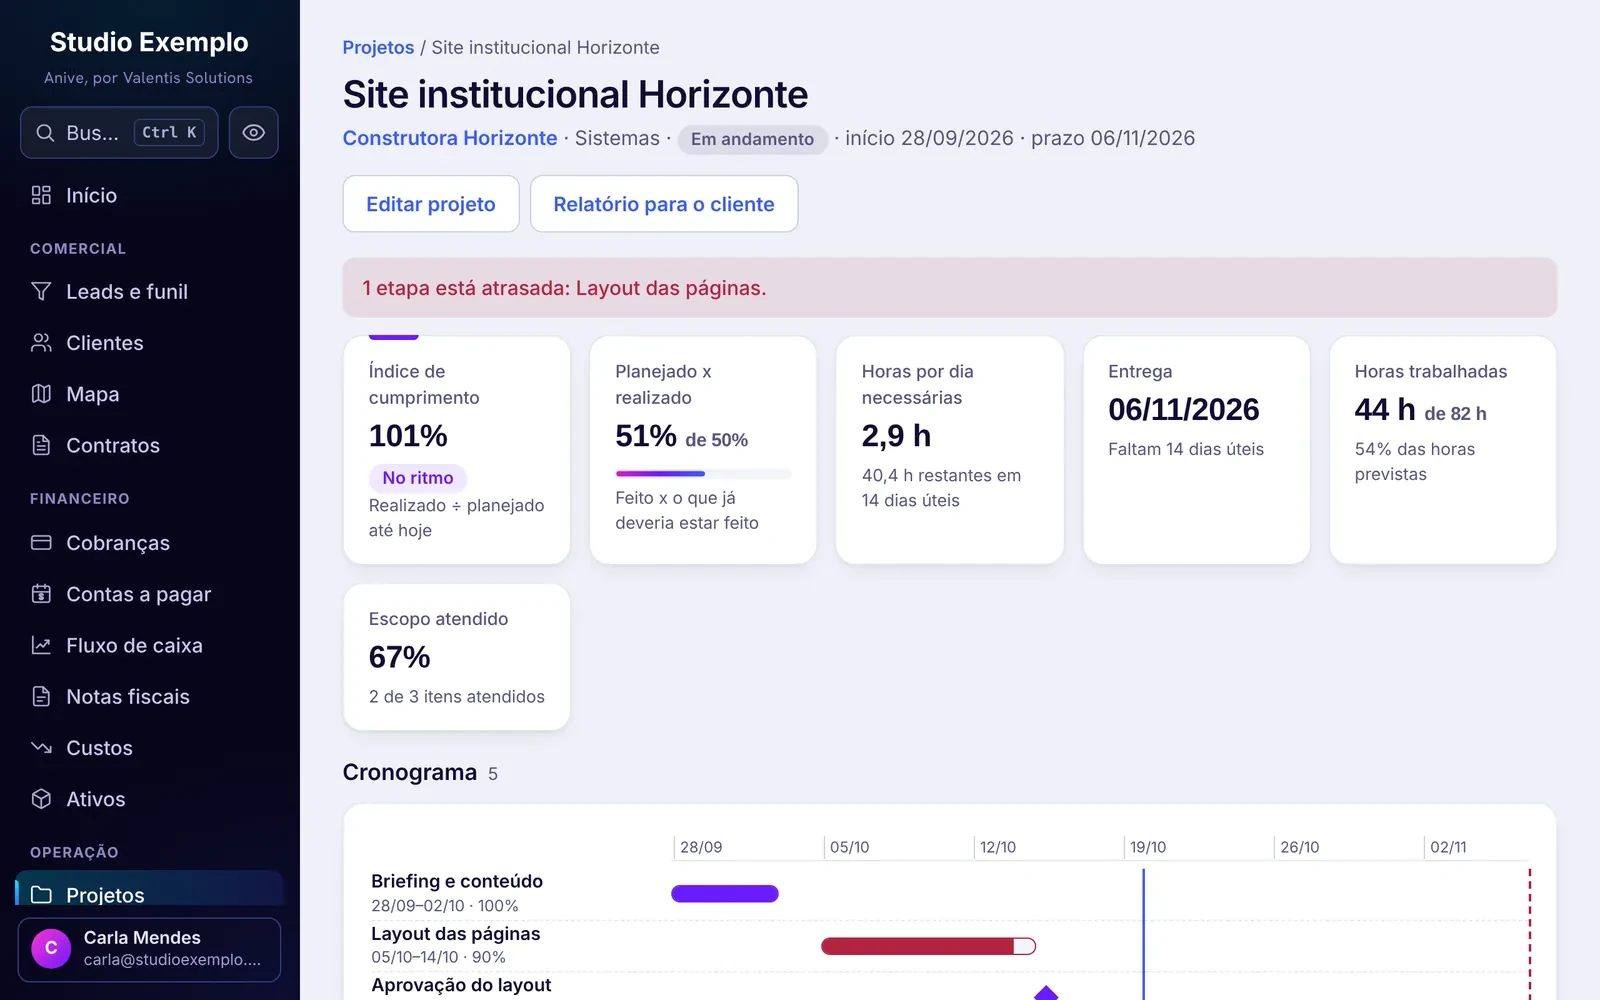The height and width of the screenshot is (1000, 1600).
Task: Click 2 de 3 itens atendidos text
Action: click(x=457, y=696)
